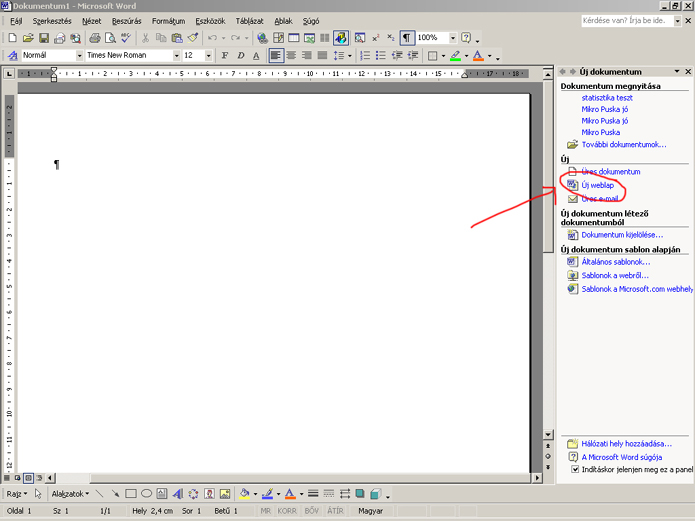Click the 'Új weblap' link
Viewport: 695px width, 521px height.
click(598, 185)
